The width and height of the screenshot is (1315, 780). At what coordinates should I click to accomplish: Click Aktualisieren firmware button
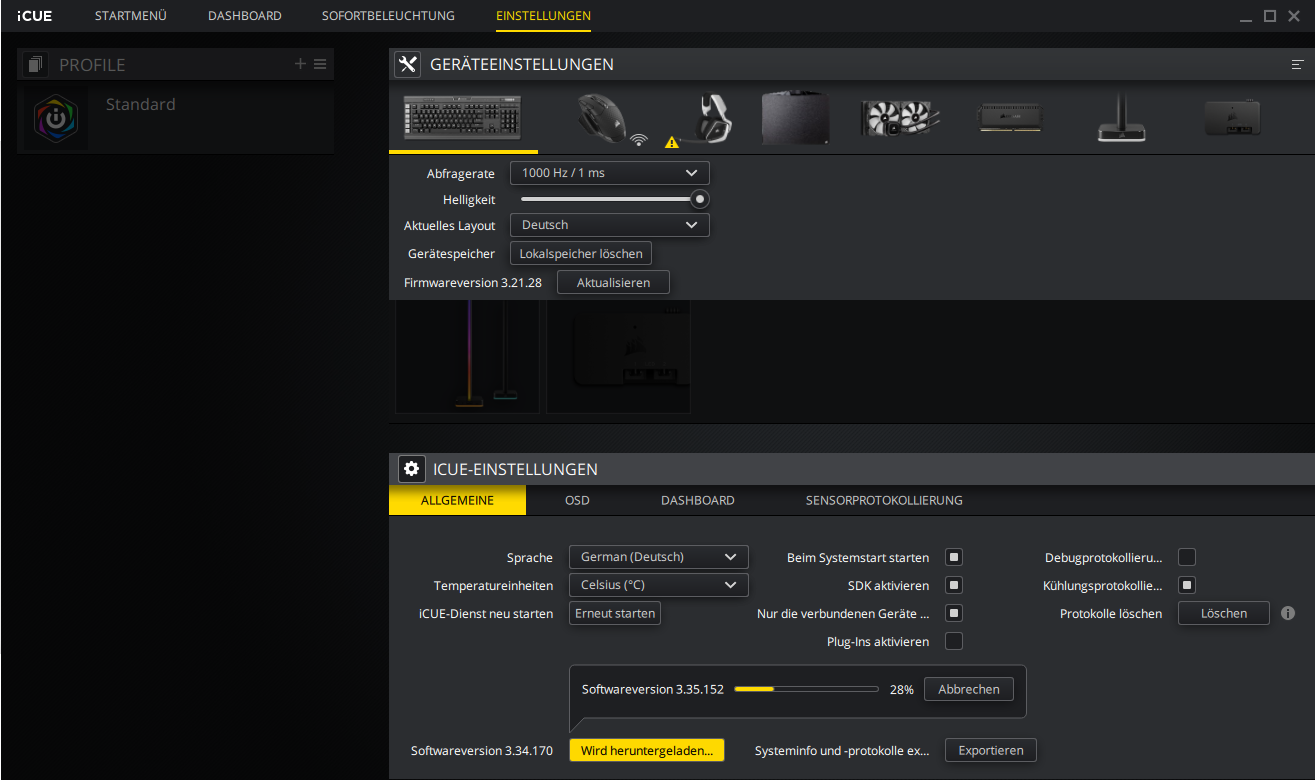[x=613, y=283]
